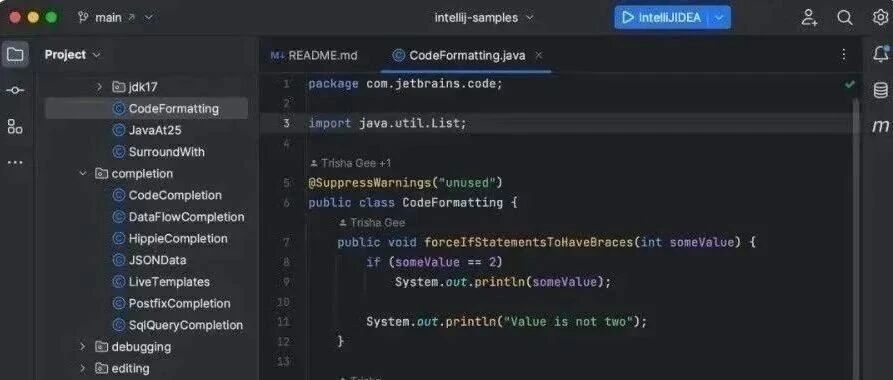This screenshot has width=893, height=380.
Task: Click CodeFormatting class name in declaration
Action: click(453, 203)
